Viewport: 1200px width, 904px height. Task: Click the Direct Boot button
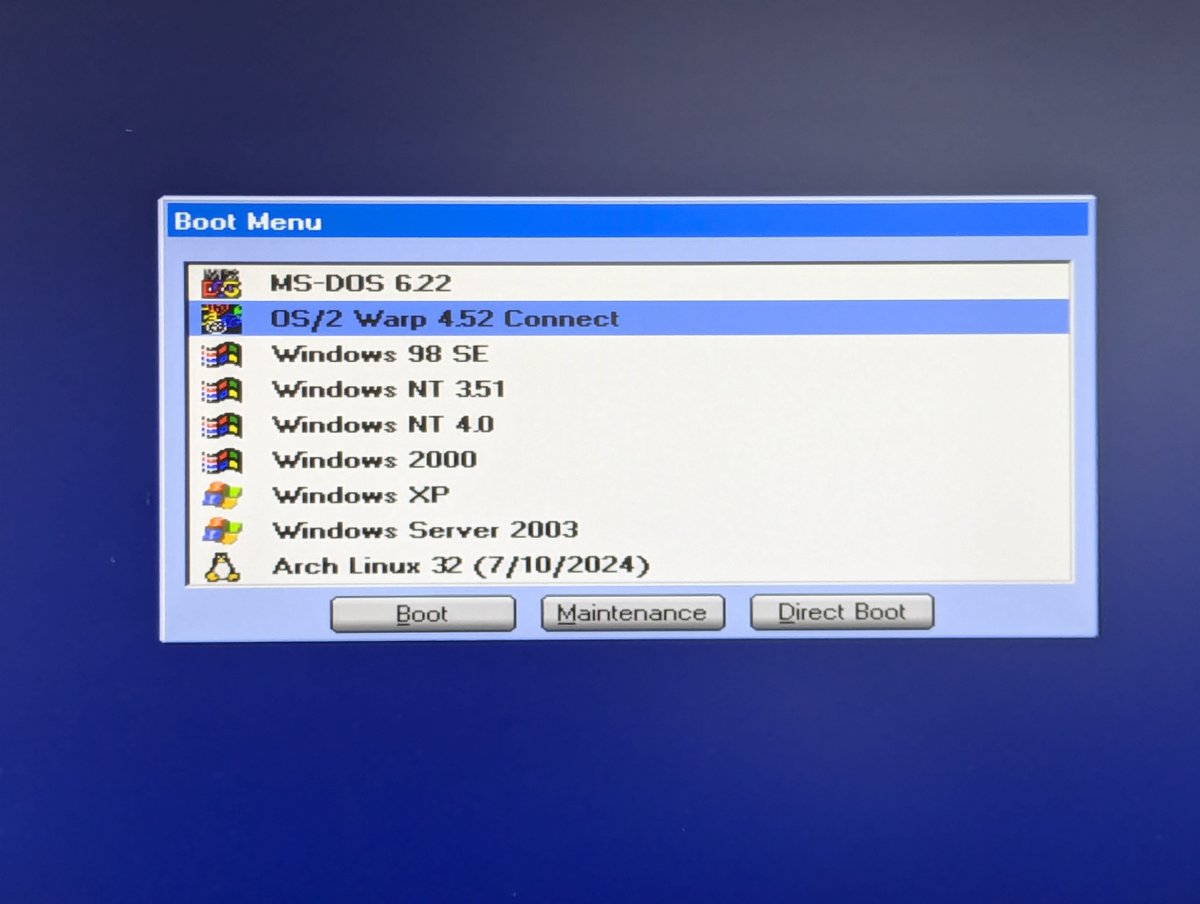(842, 612)
